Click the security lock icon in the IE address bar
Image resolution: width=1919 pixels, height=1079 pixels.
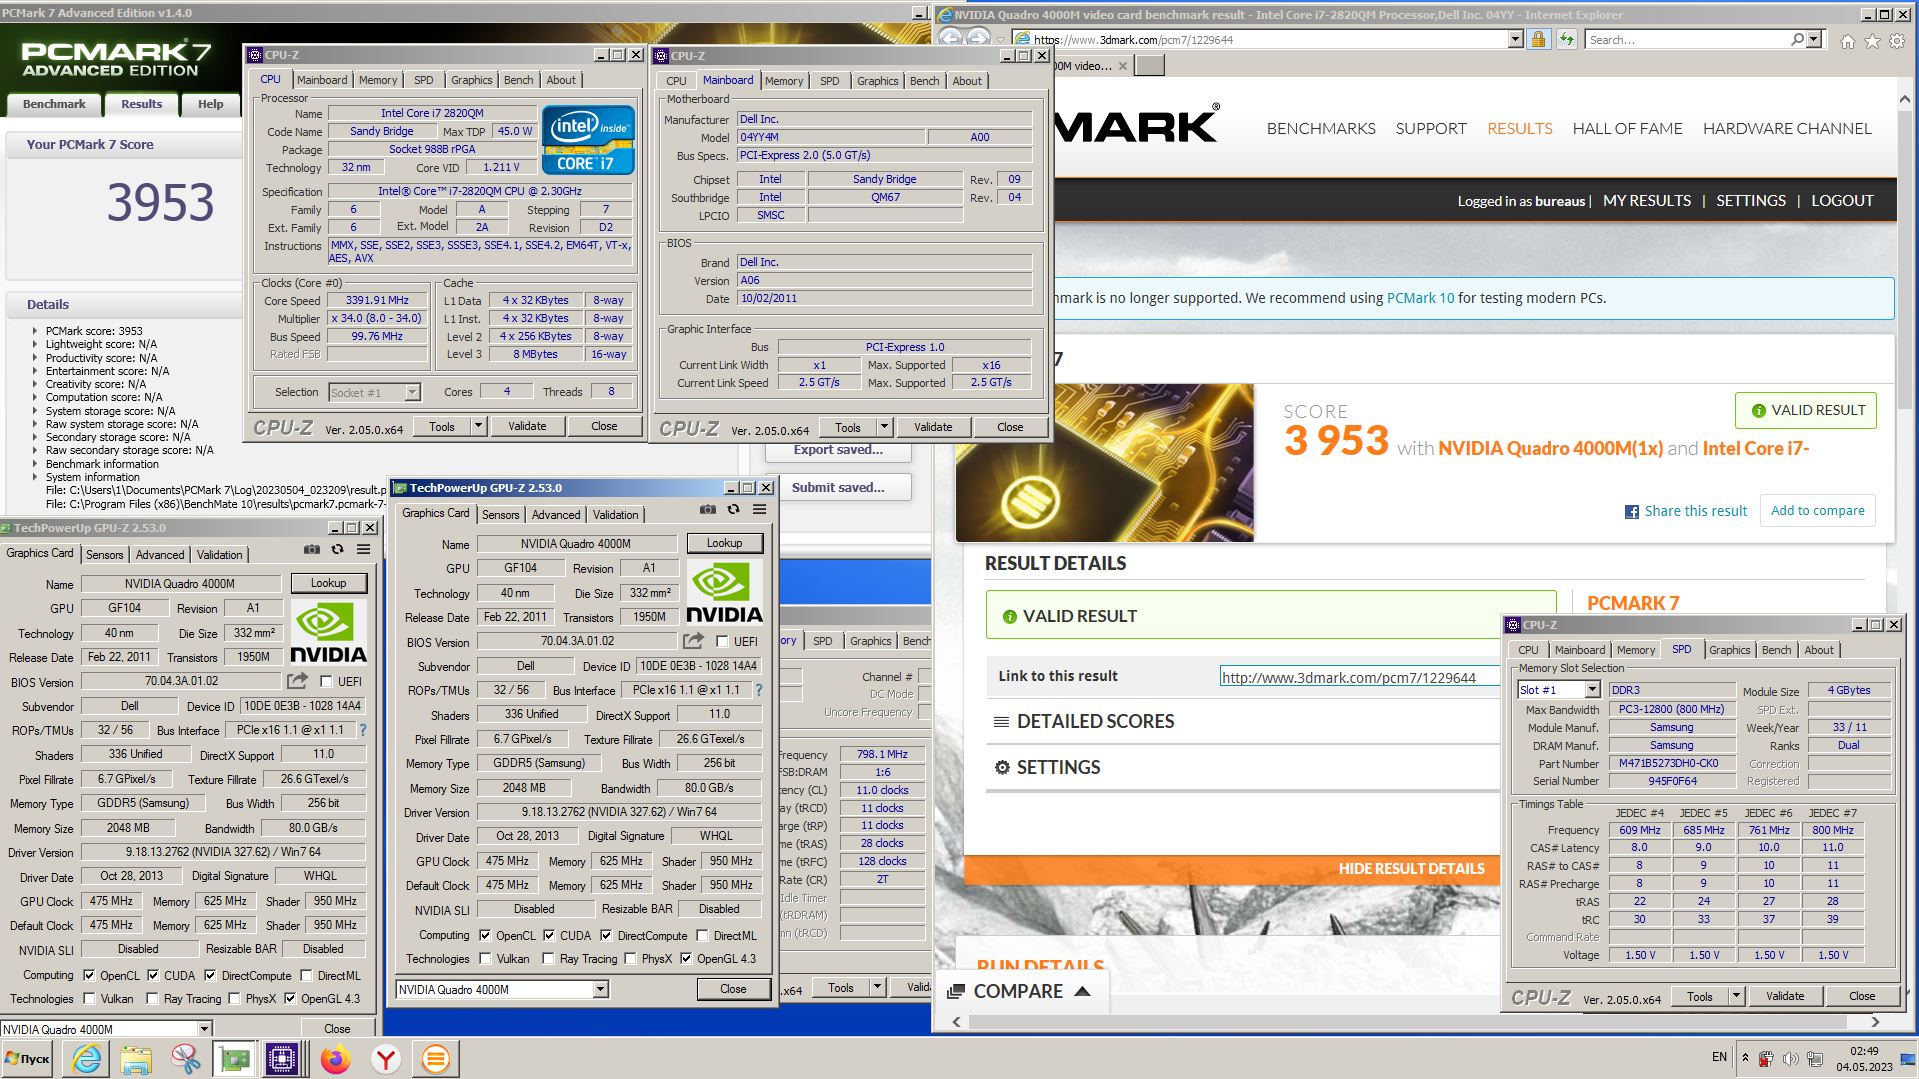[x=1539, y=39]
